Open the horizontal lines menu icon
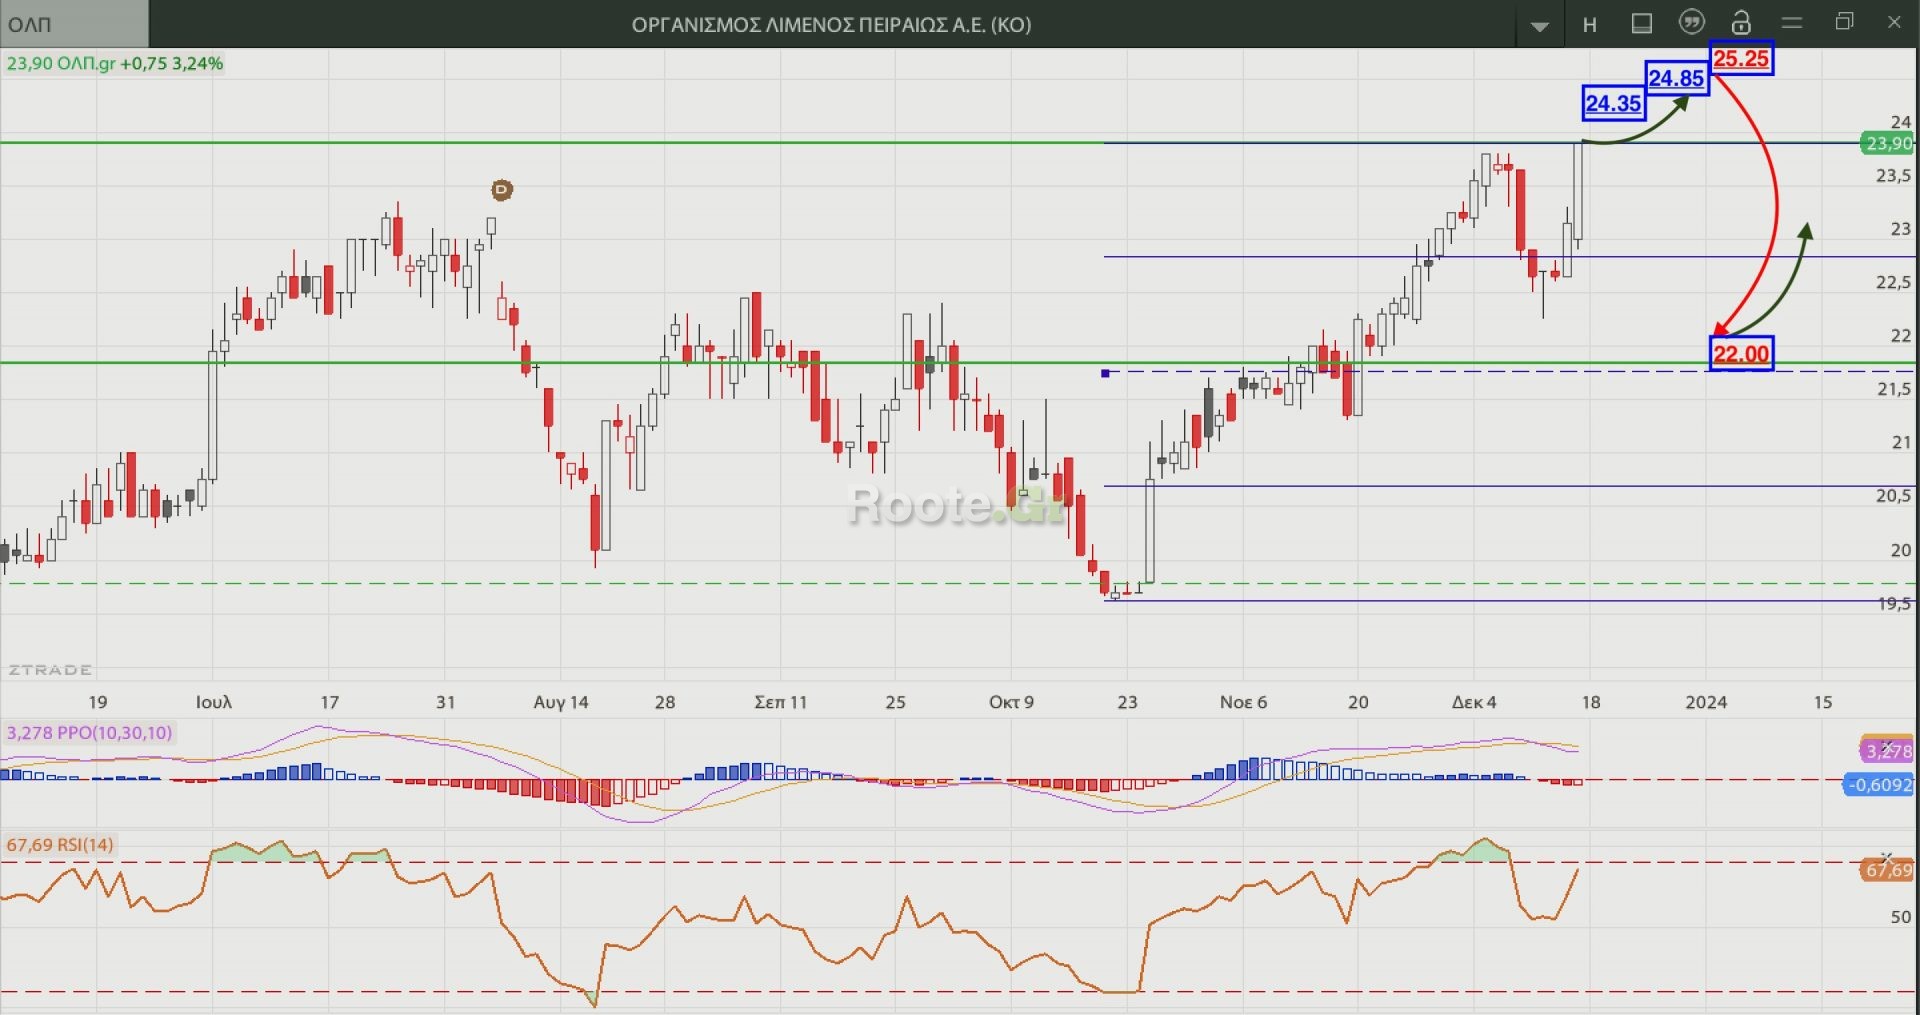 pyautogui.click(x=1792, y=23)
